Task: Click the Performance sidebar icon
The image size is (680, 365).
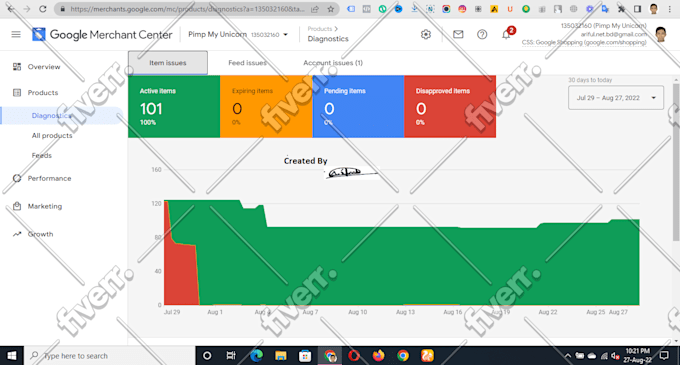Action: point(17,178)
